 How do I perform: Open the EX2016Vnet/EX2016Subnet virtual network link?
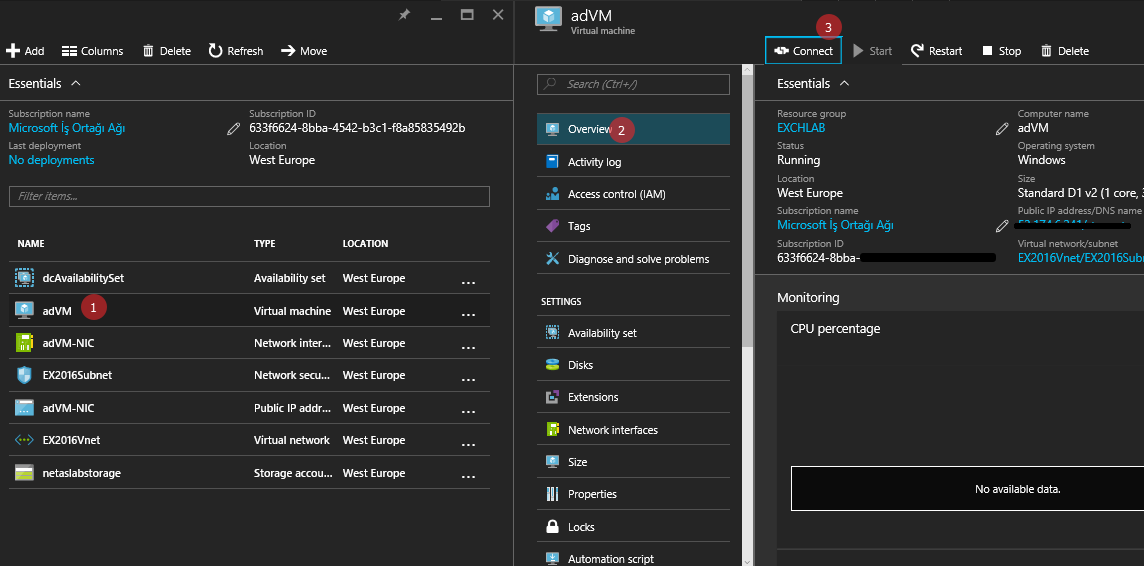pyautogui.click(x=1081, y=257)
